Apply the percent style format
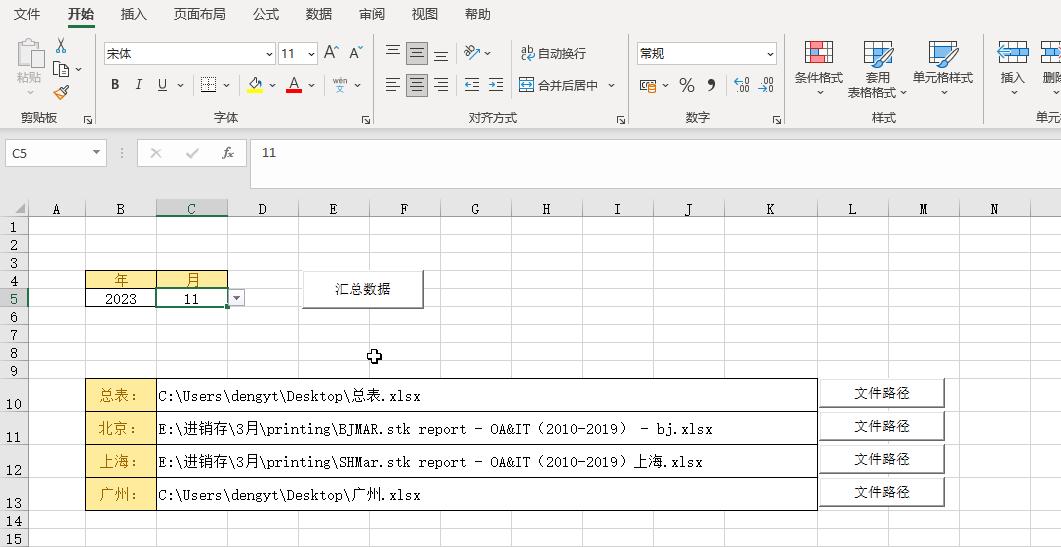1061x547 pixels. pos(686,86)
